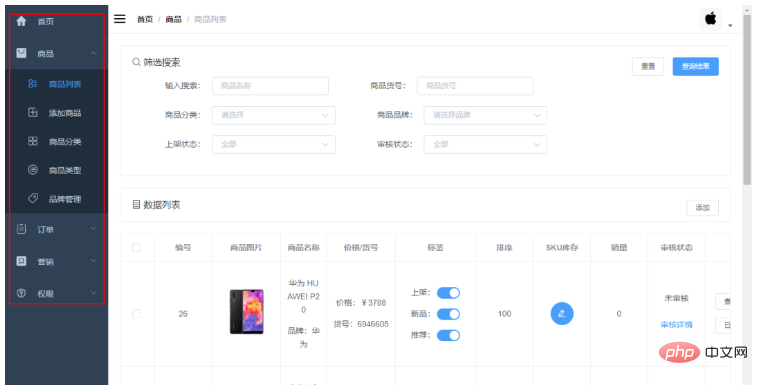Toggle the sidebar with the hamburger icon
The image size is (758, 385).
(119, 19)
